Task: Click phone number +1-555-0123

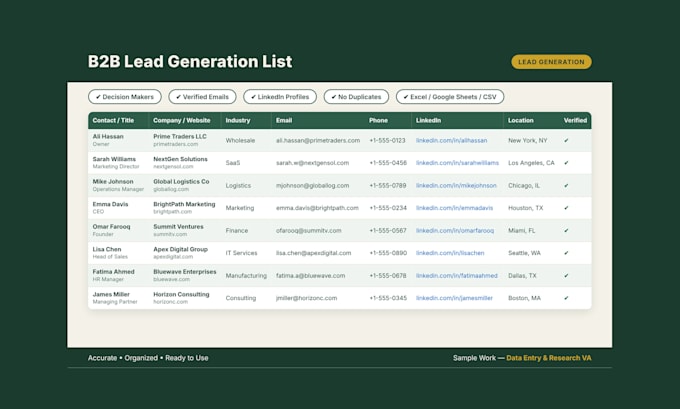Action: coord(388,141)
